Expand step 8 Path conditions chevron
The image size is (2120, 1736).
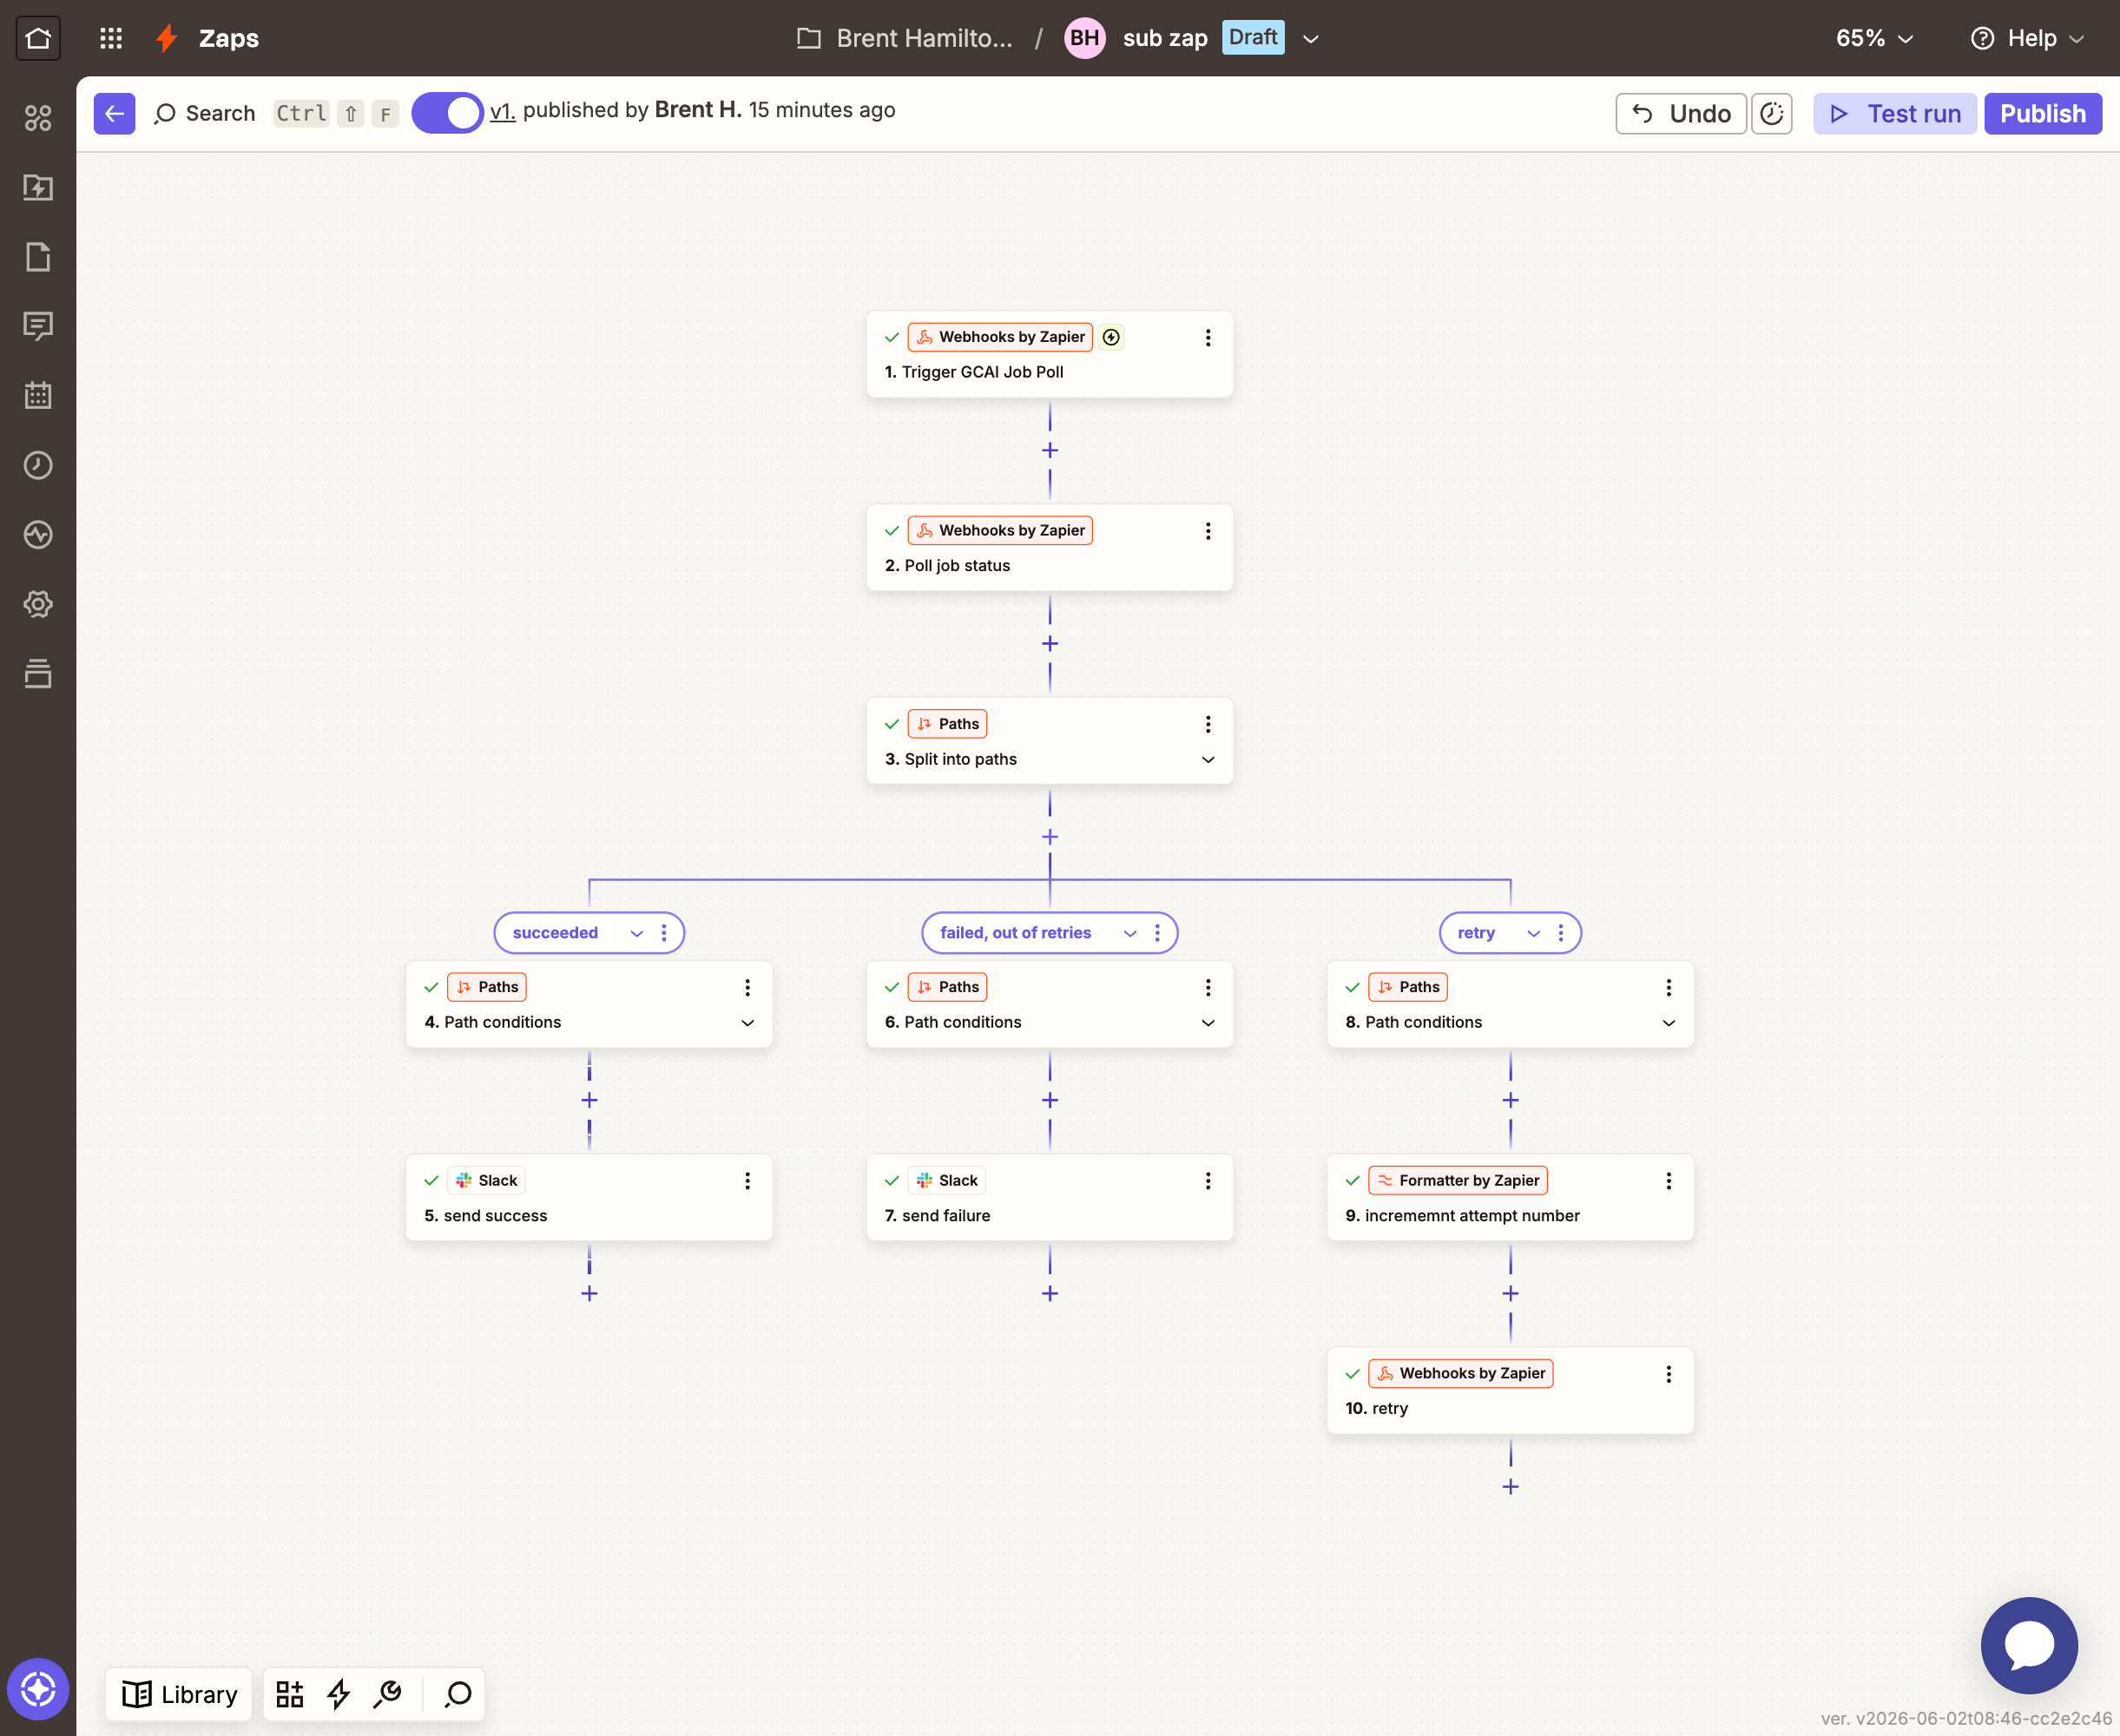(1668, 1023)
